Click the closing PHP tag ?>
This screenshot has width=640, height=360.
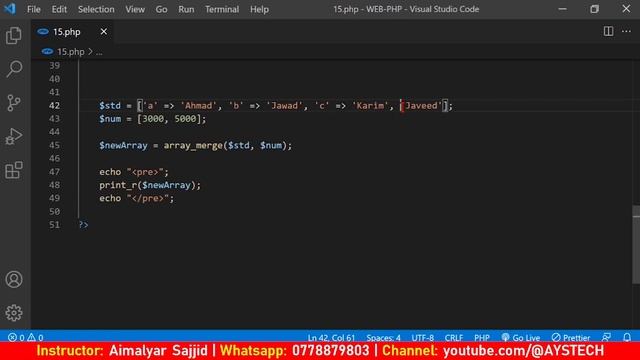[x=83, y=225]
